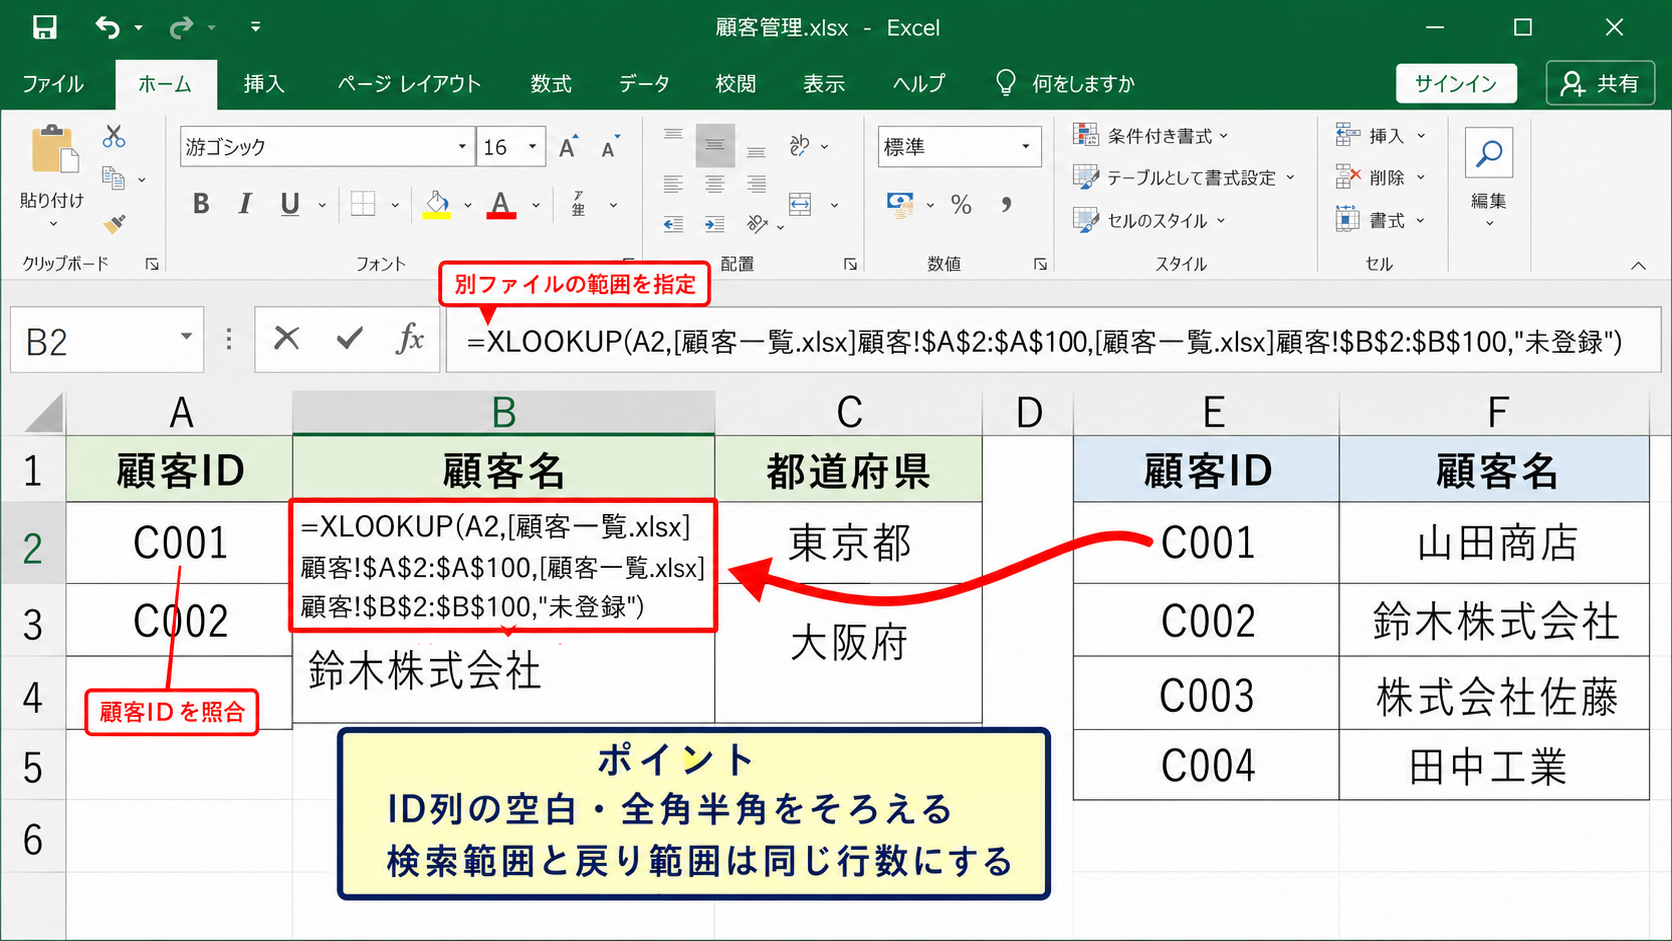Viewport: 1672px width, 941px height.
Task: Copy selection with the copy icon
Action: click(114, 178)
